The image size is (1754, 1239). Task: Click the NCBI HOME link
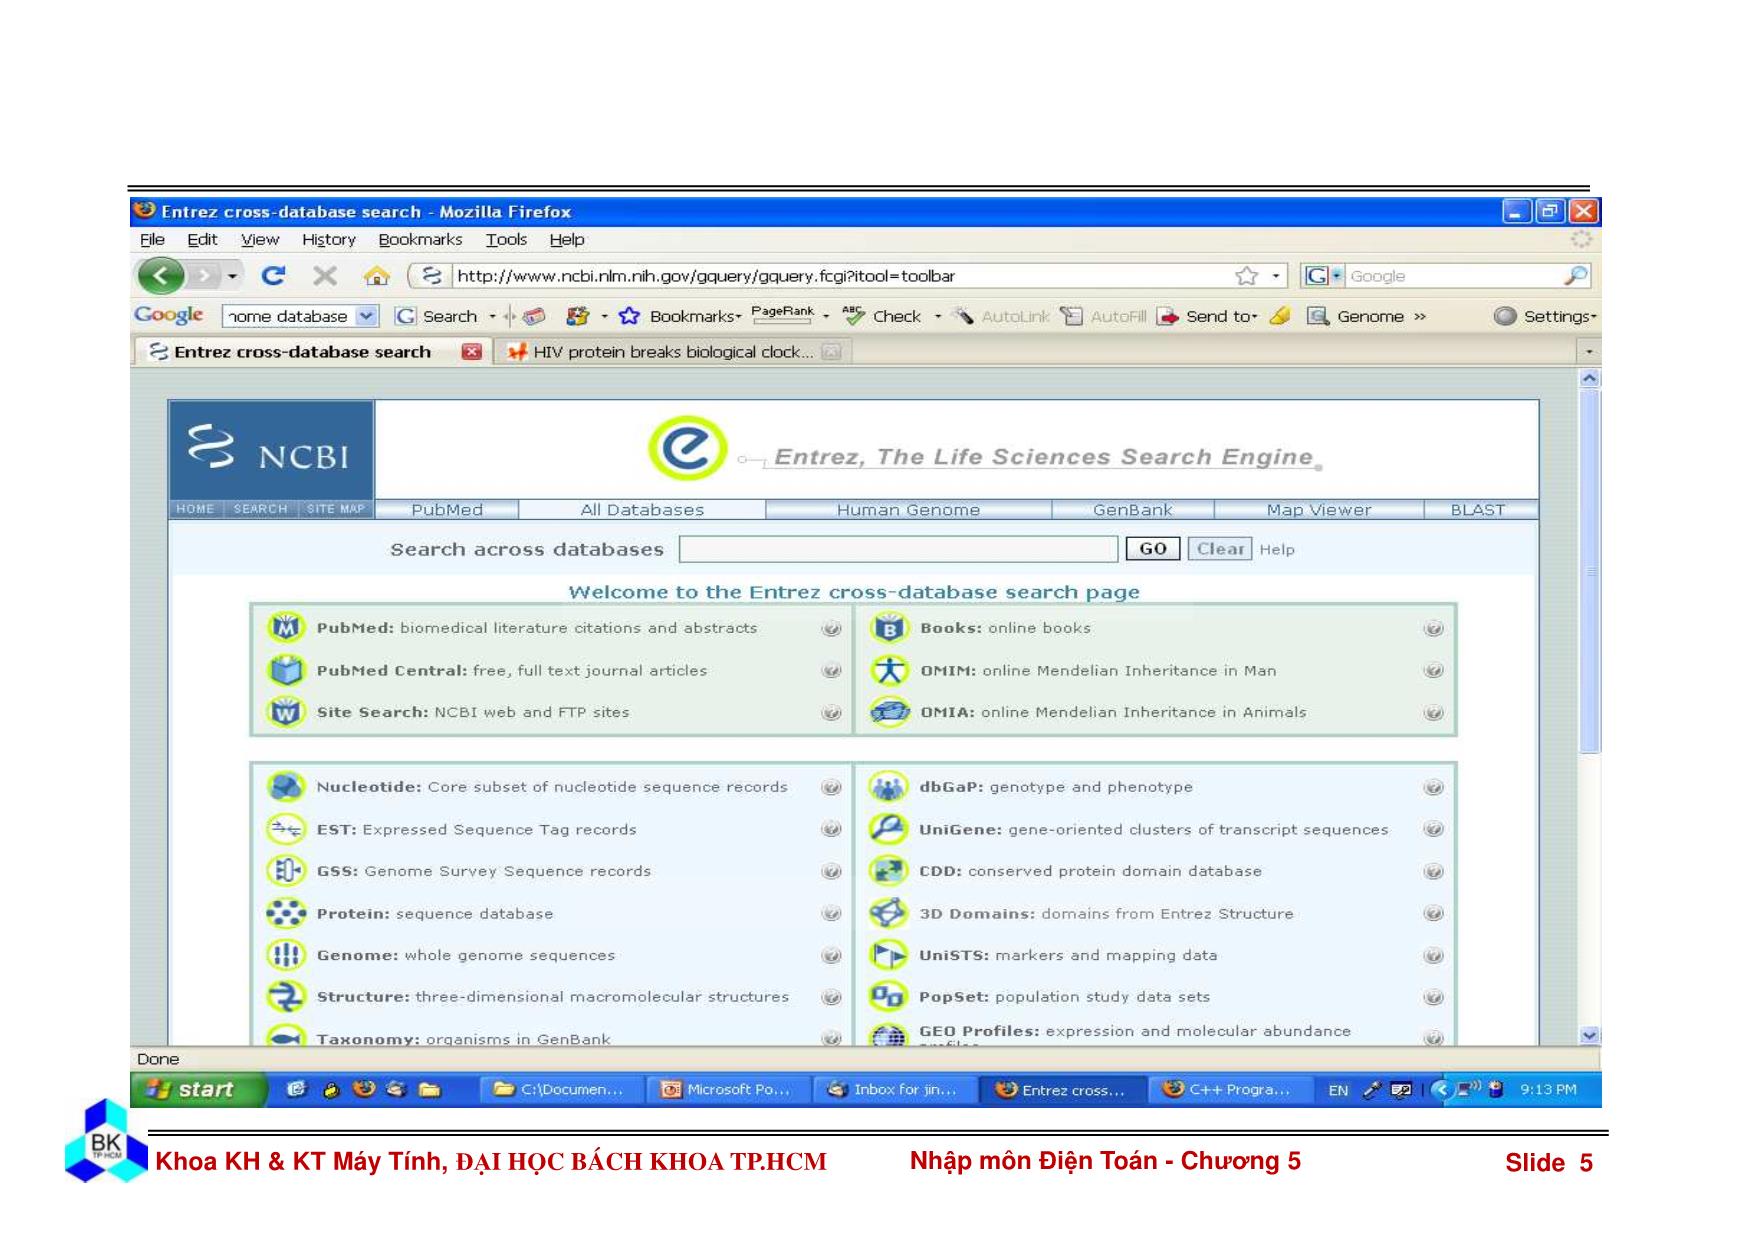(x=195, y=509)
